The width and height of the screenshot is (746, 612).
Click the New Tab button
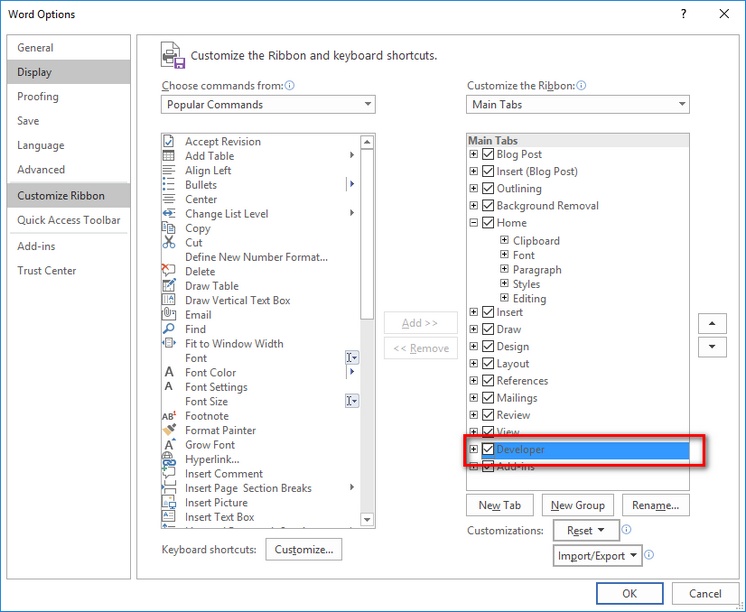tap(500, 506)
